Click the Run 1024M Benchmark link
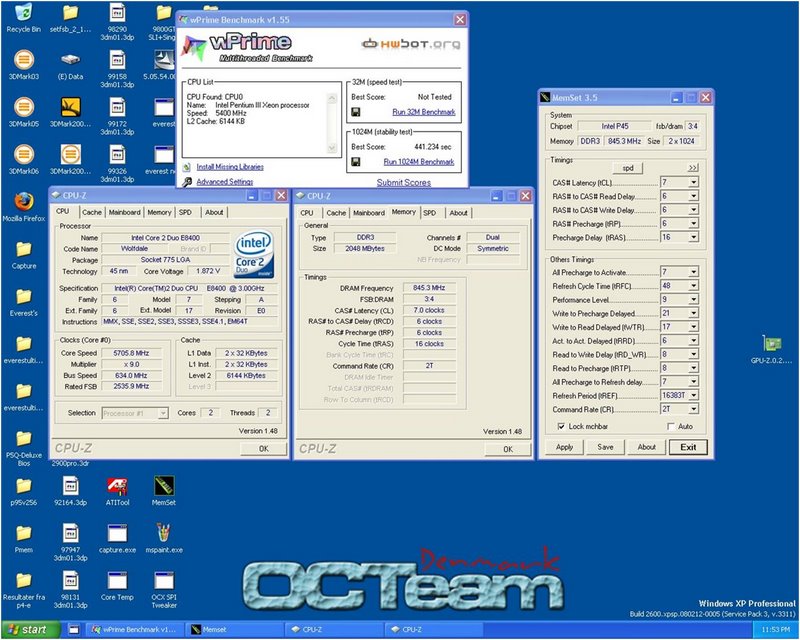800x640 pixels. [418, 162]
